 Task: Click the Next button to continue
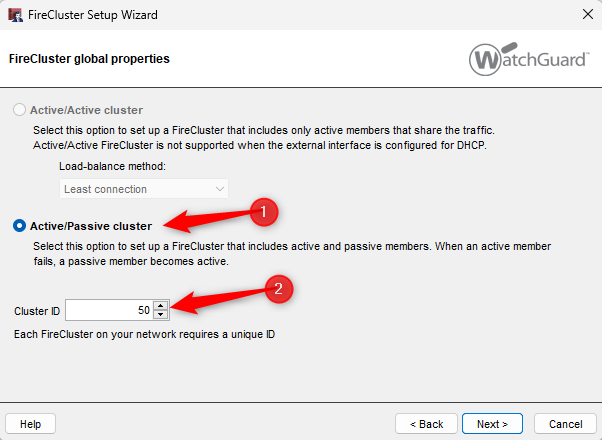pos(492,424)
